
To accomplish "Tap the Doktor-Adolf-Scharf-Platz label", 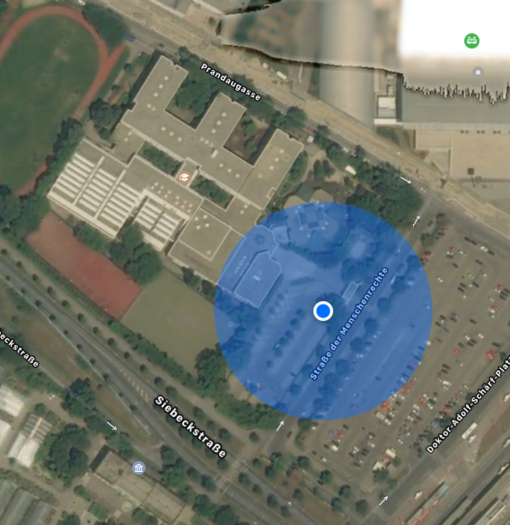I will coord(468,409).
